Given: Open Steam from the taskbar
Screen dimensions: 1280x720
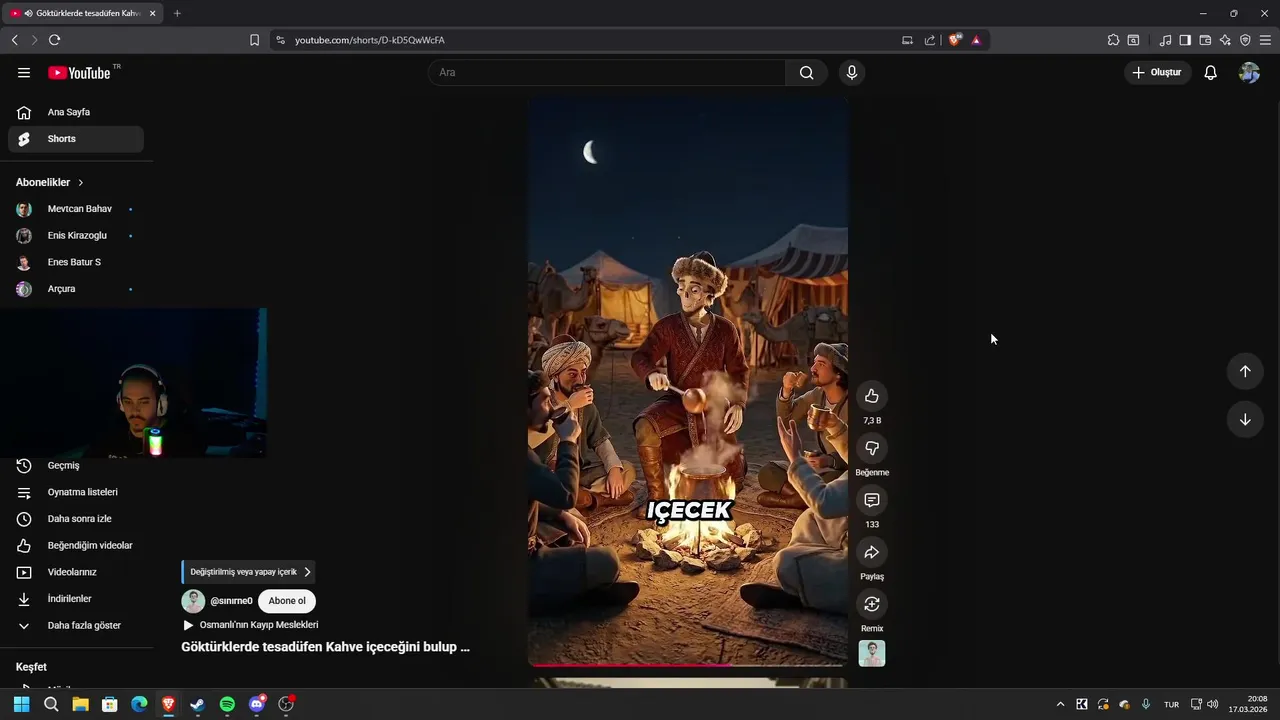Looking at the screenshot, I should [198, 704].
